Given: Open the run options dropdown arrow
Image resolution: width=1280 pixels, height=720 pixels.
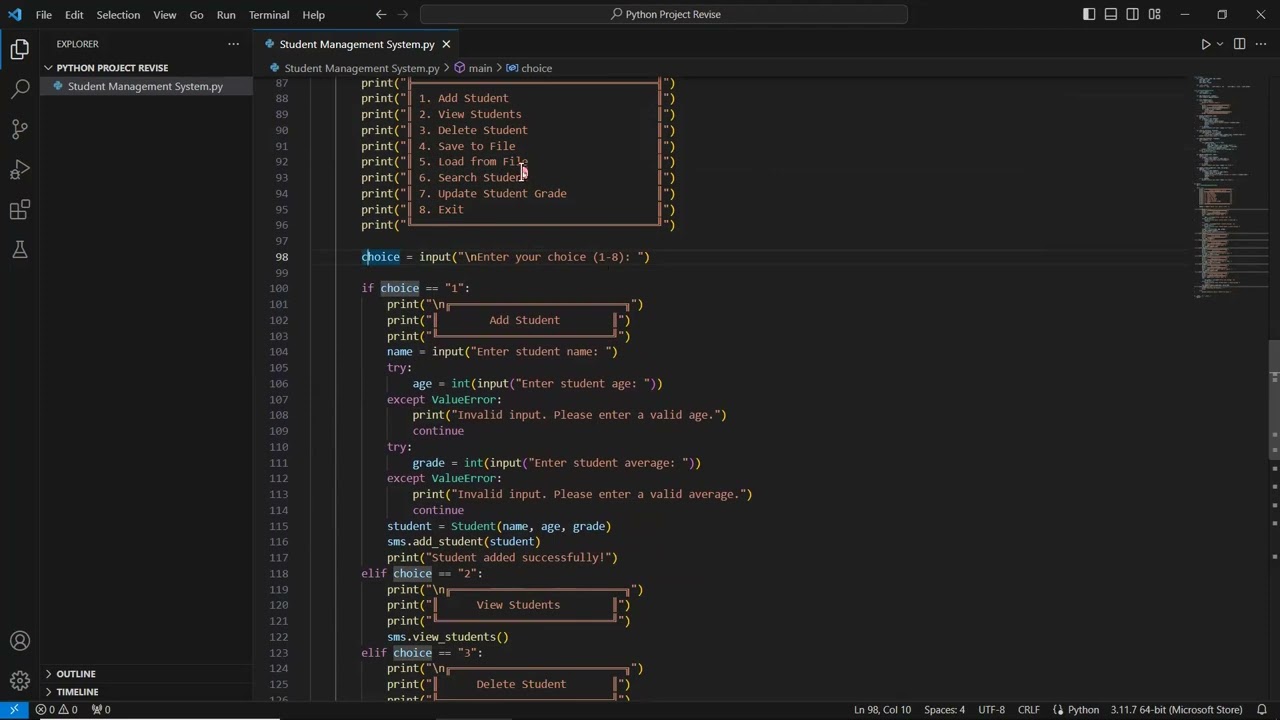Looking at the screenshot, I should (1220, 44).
